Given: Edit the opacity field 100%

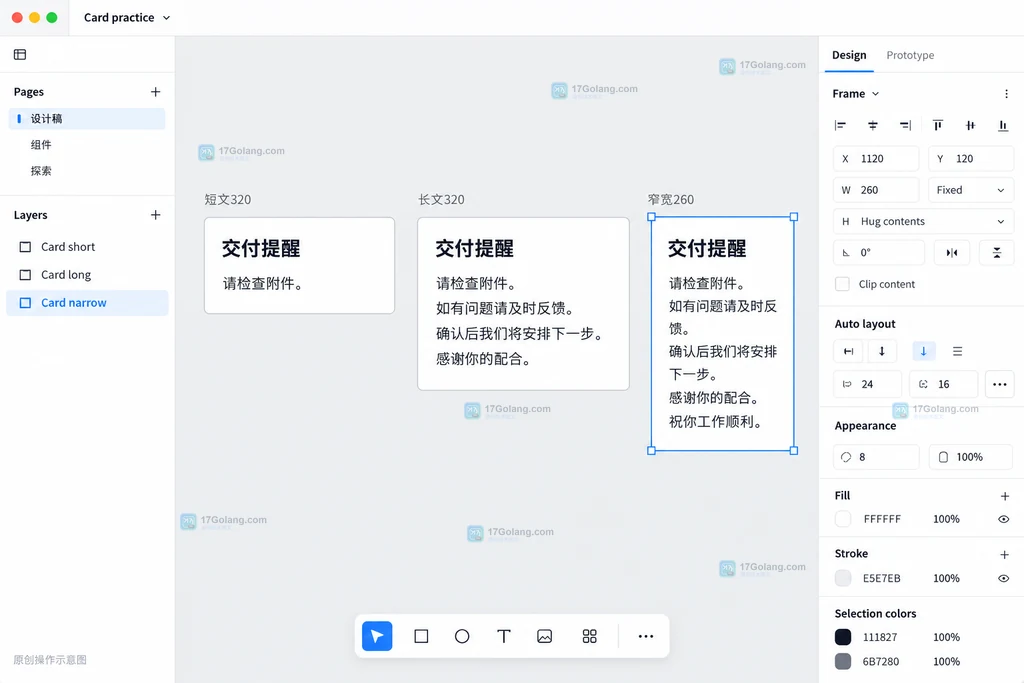Looking at the screenshot, I should click(x=970, y=457).
